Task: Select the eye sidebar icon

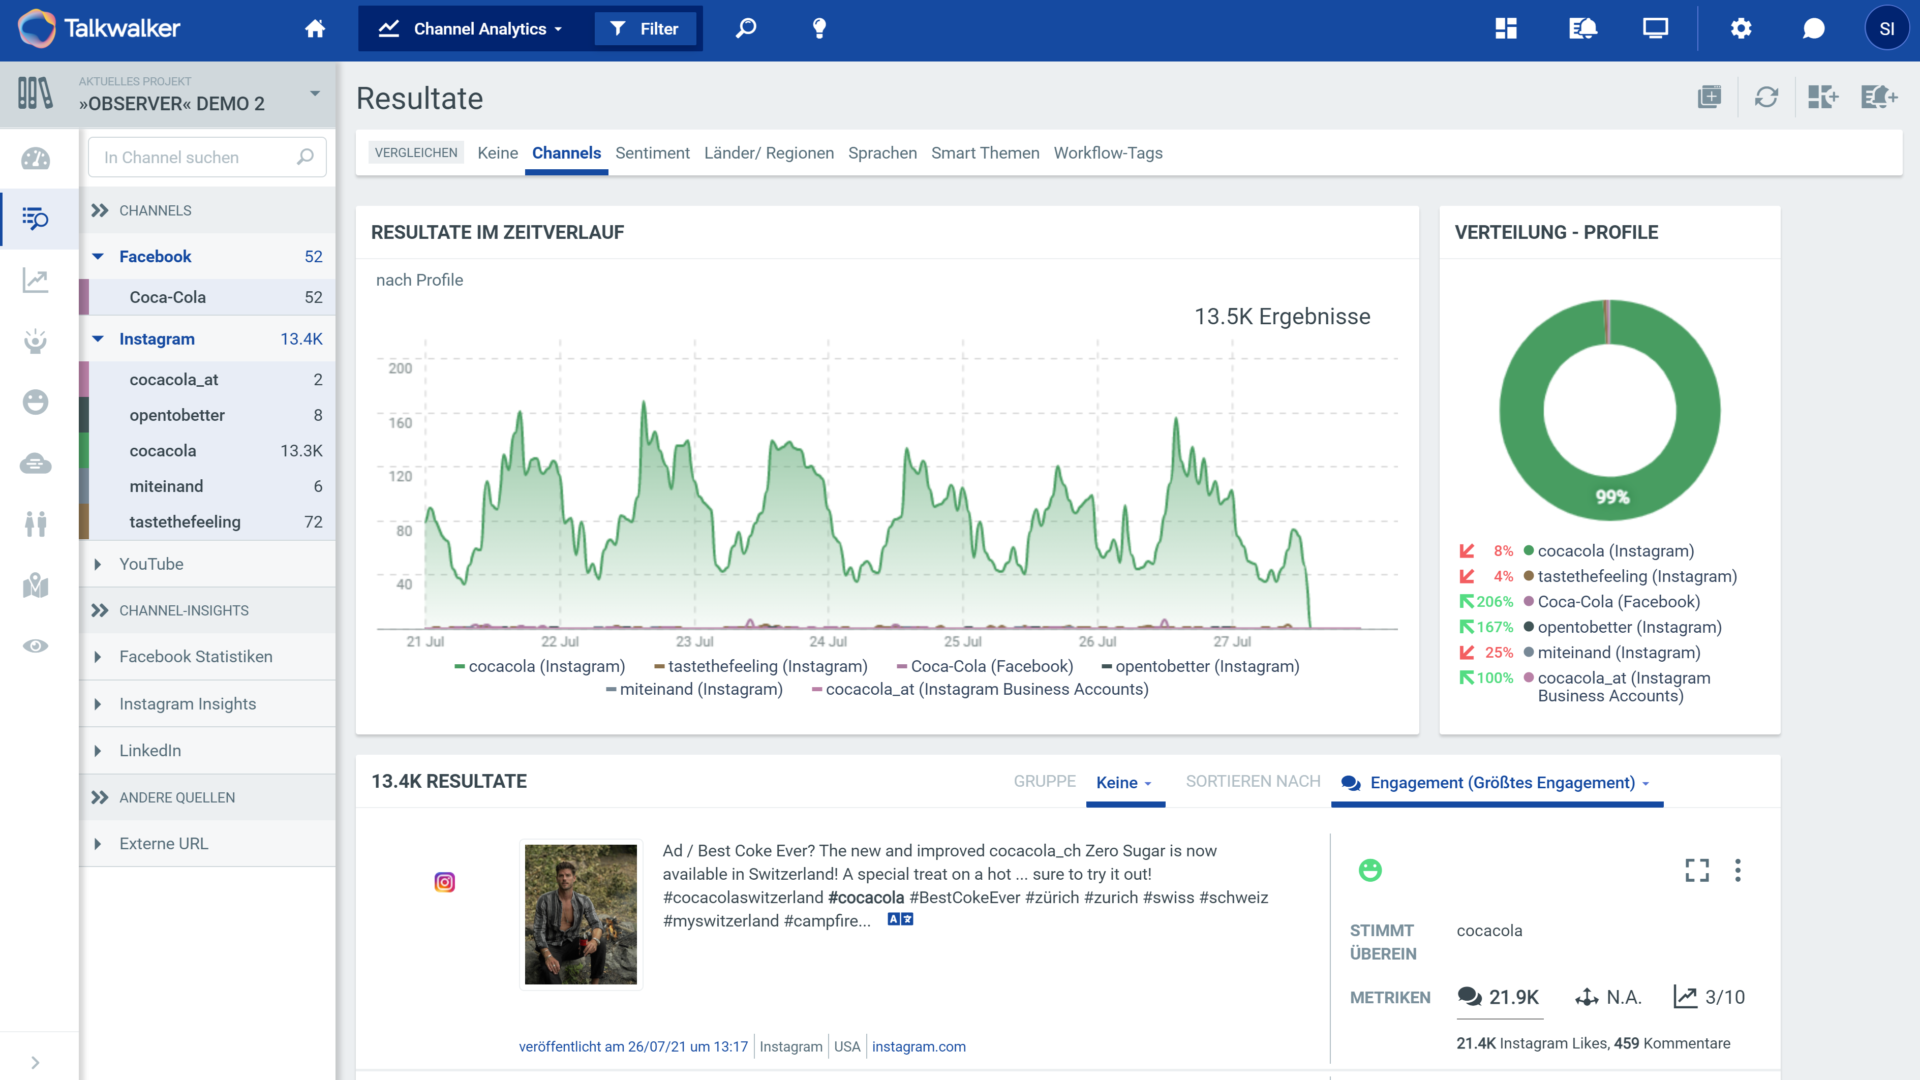Action: click(36, 646)
